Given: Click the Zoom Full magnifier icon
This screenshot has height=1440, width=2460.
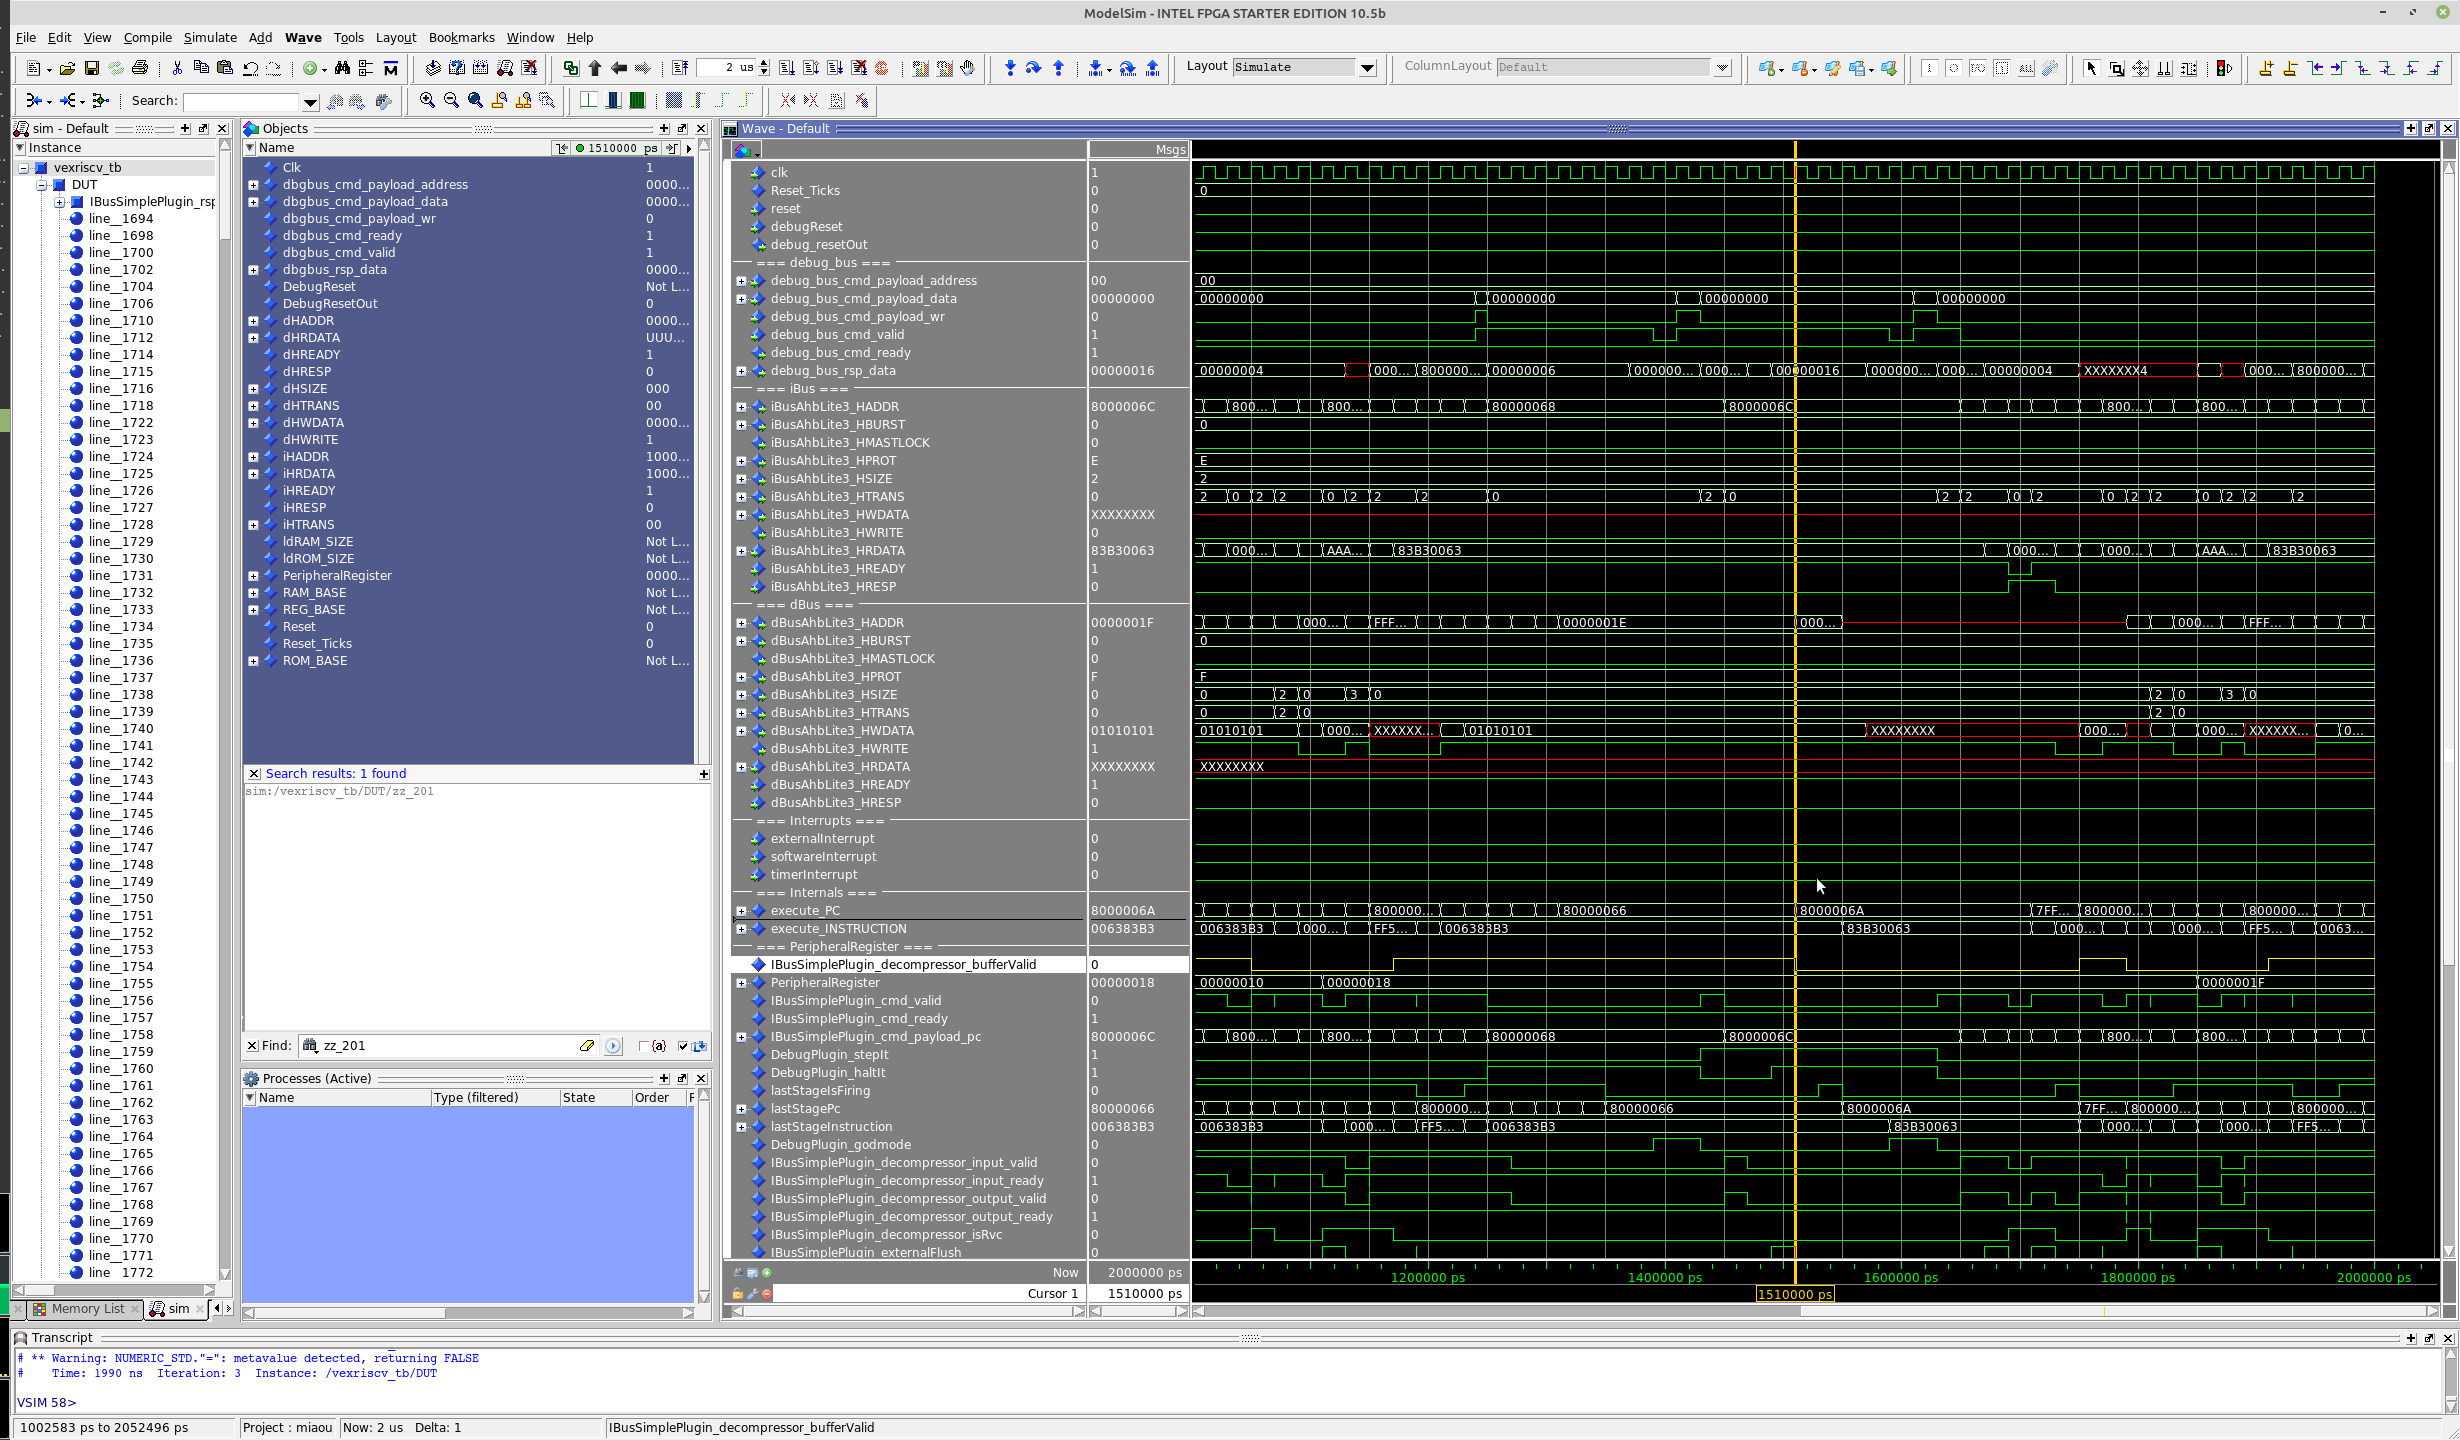Looking at the screenshot, I should [x=474, y=100].
